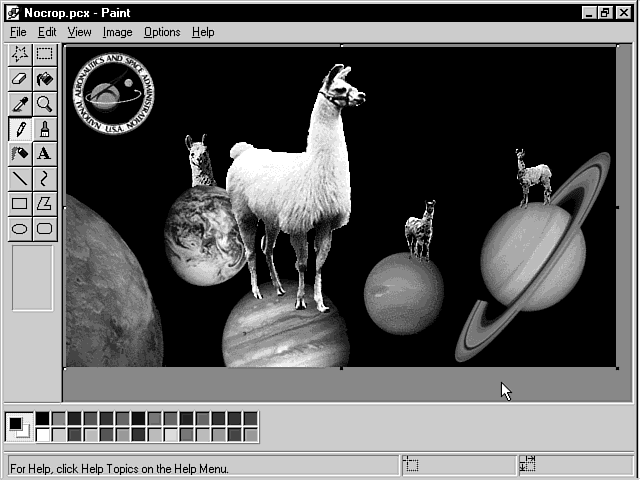Open the File menu
The image size is (640, 480).
pyautogui.click(x=18, y=32)
